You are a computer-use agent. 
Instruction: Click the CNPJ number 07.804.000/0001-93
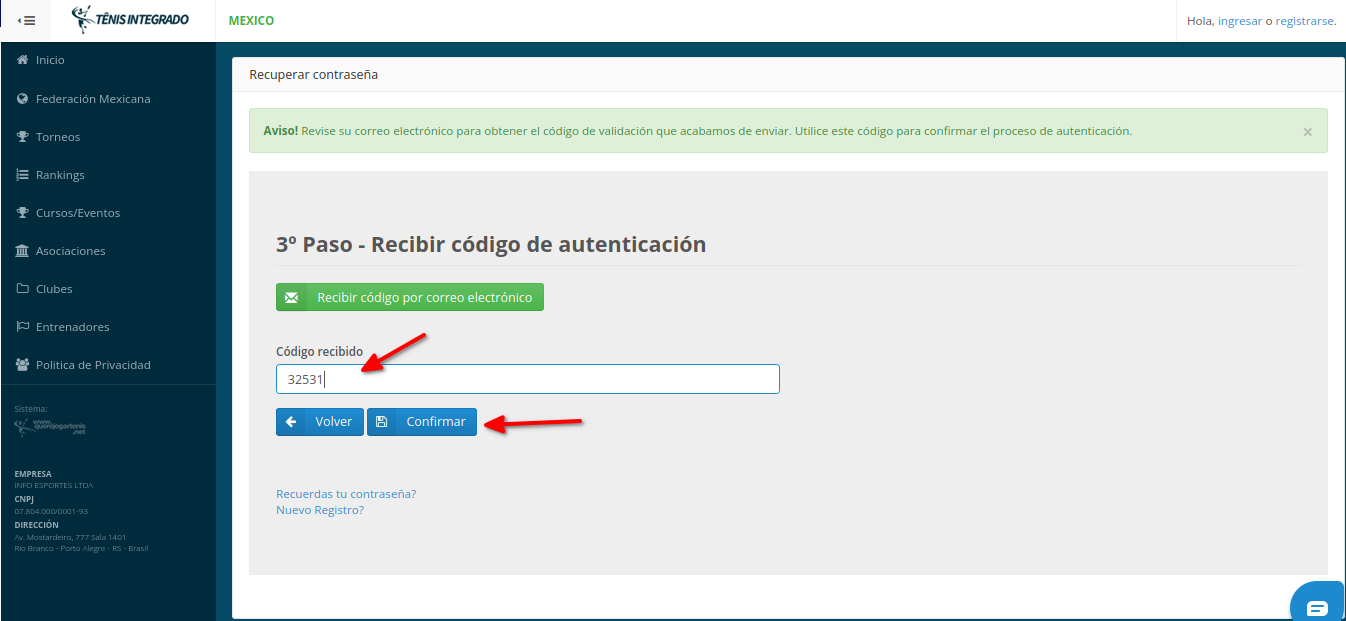[x=51, y=511]
